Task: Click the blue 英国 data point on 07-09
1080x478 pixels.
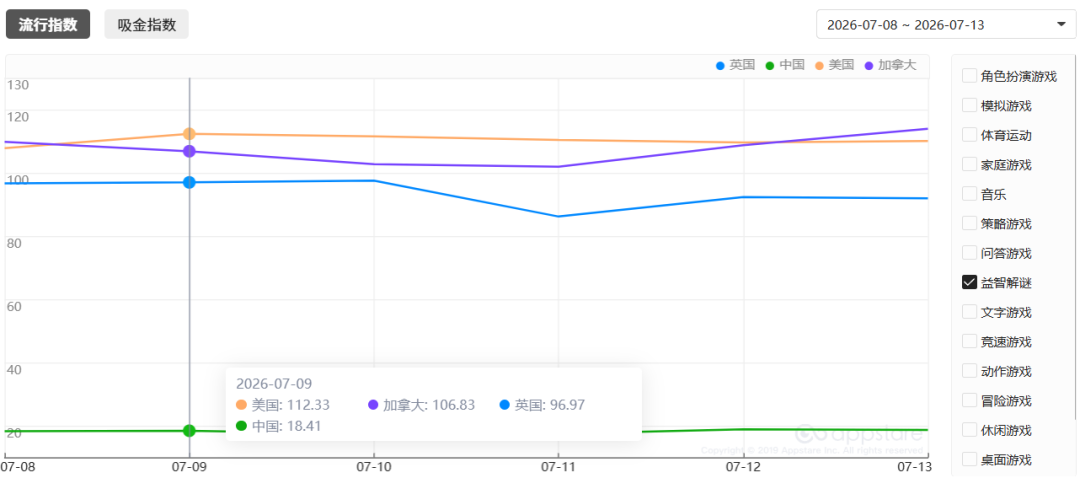Action: click(189, 182)
